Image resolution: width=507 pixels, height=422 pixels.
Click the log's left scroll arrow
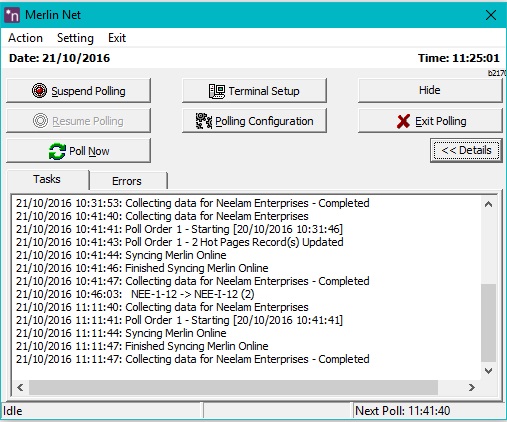click(x=20, y=387)
